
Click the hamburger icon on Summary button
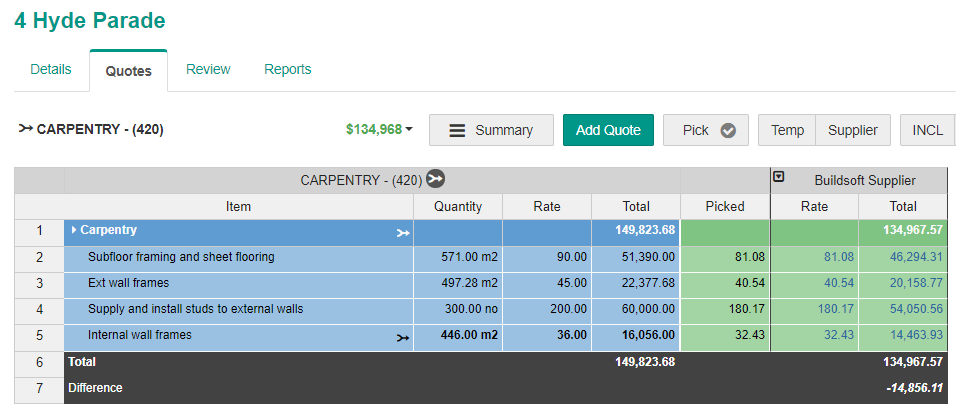pos(457,130)
